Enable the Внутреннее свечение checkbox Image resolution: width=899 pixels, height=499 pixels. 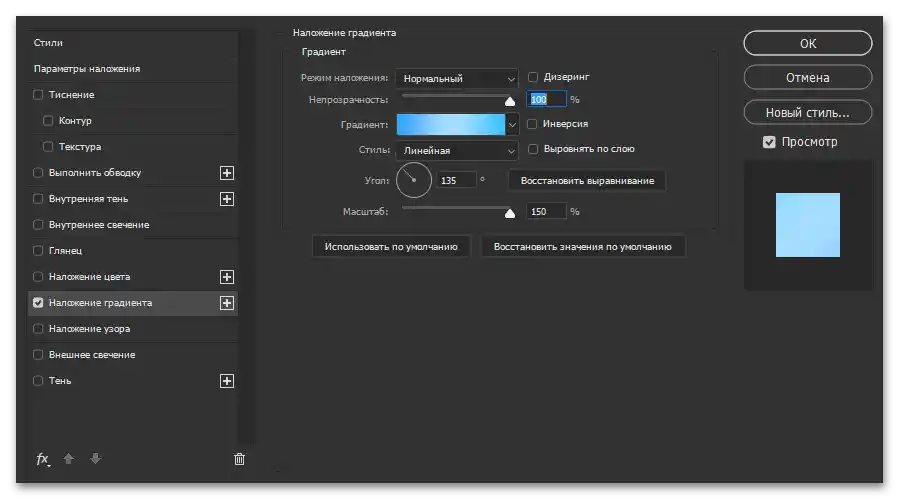(38, 225)
